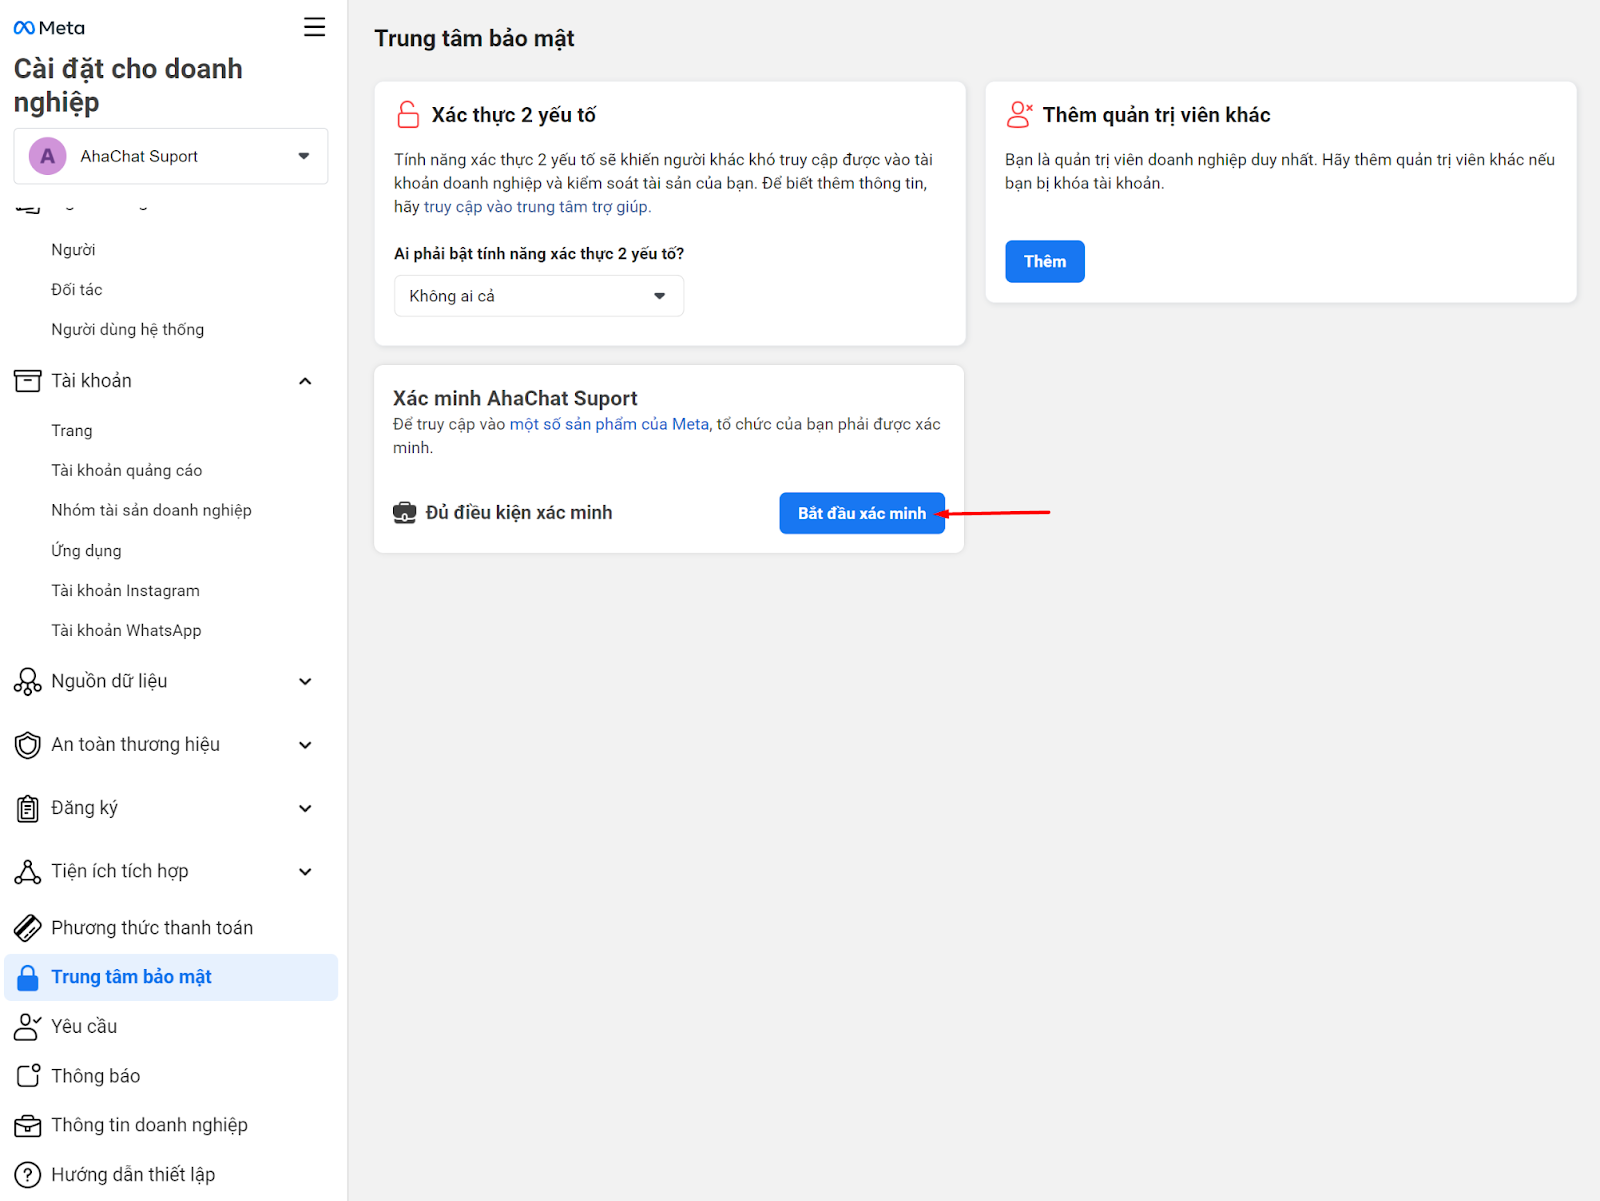Expand the An toàn thương hiệu chevron
This screenshot has width=1600, height=1201.
tap(305, 745)
